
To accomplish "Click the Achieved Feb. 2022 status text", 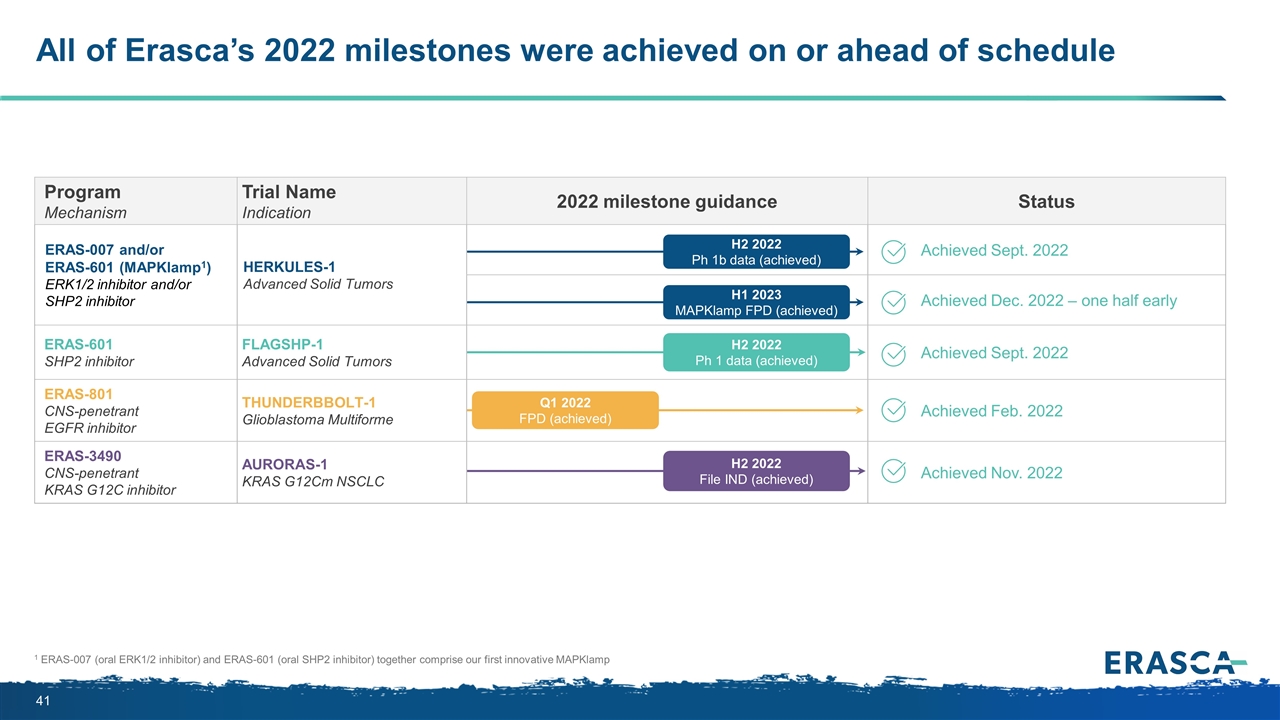I will tap(991, 411).
